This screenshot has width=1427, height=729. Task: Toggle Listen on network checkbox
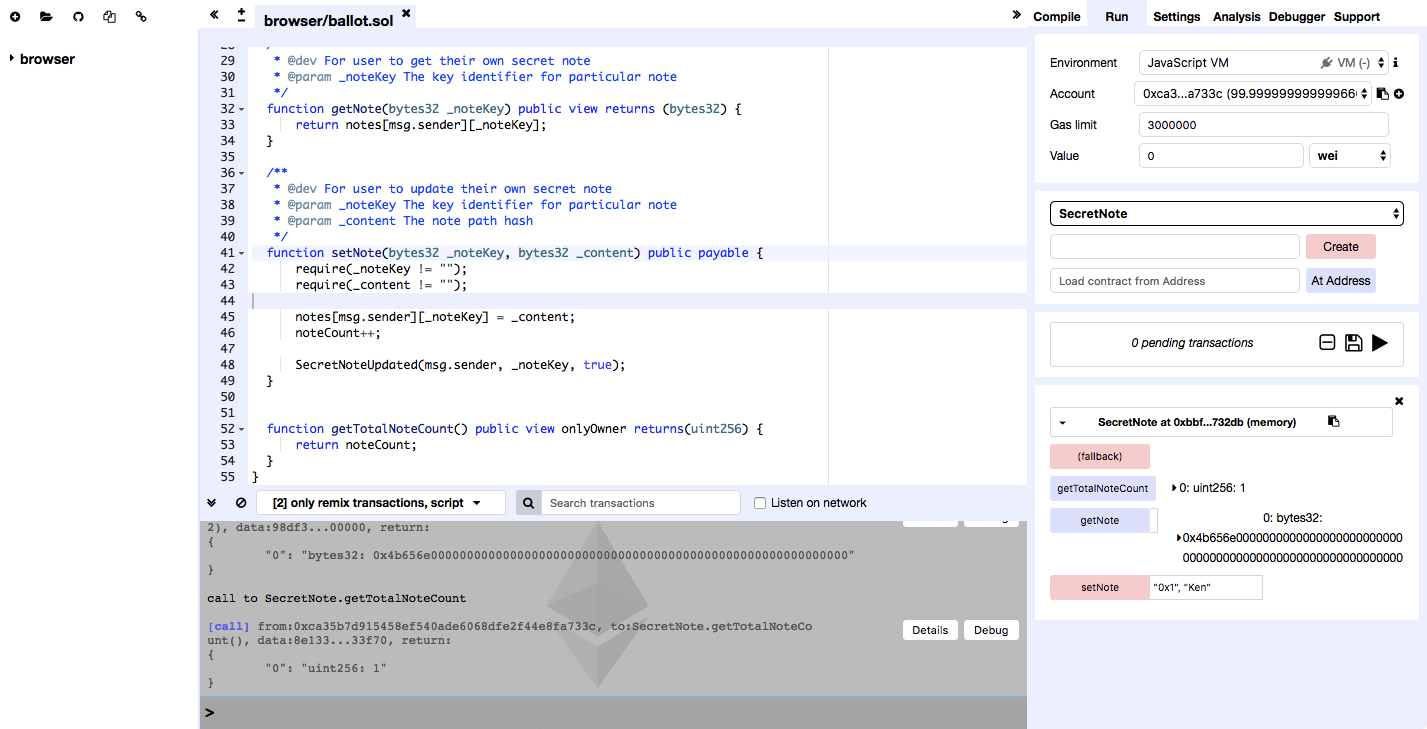point(760,503)
